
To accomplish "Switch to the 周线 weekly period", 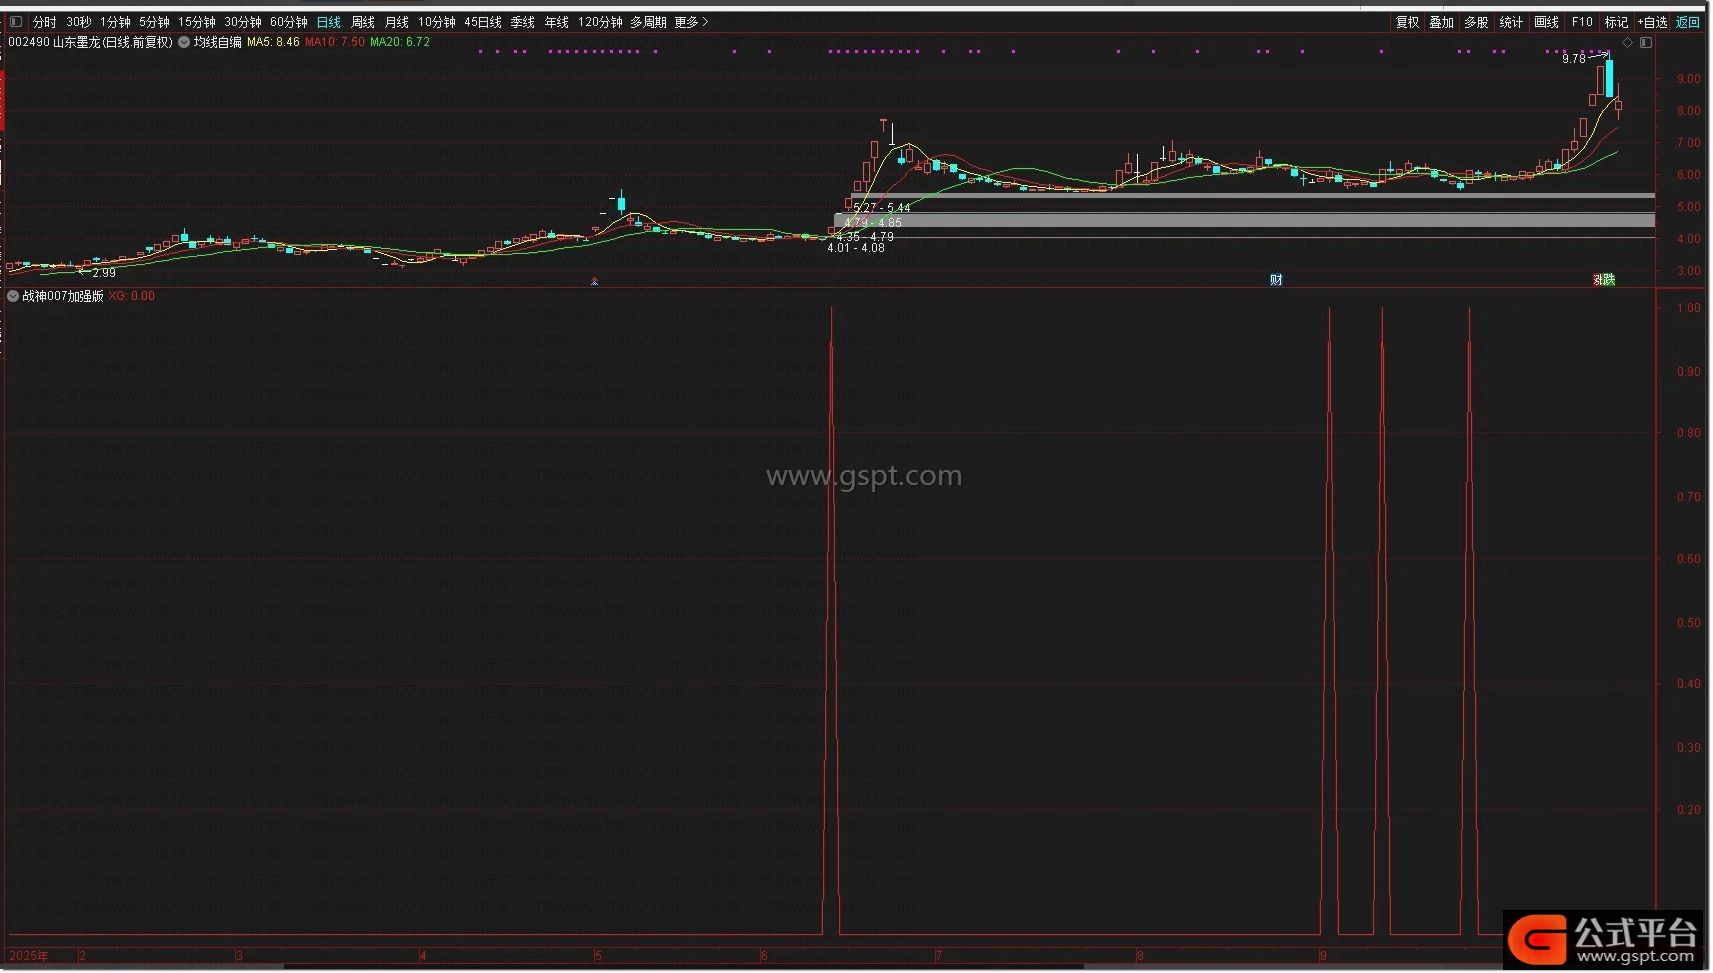I will coord(363,22).
